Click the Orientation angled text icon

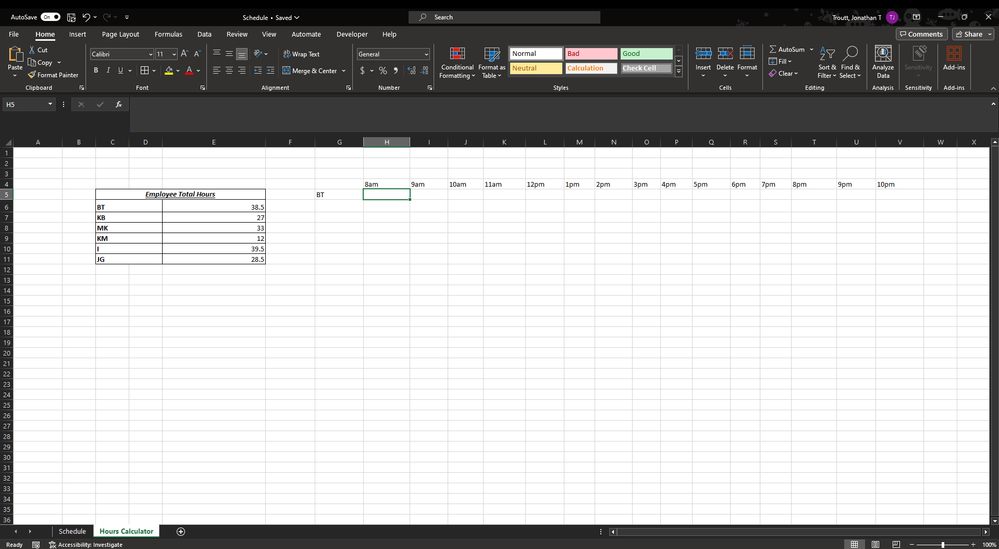[x=257, y=54]
